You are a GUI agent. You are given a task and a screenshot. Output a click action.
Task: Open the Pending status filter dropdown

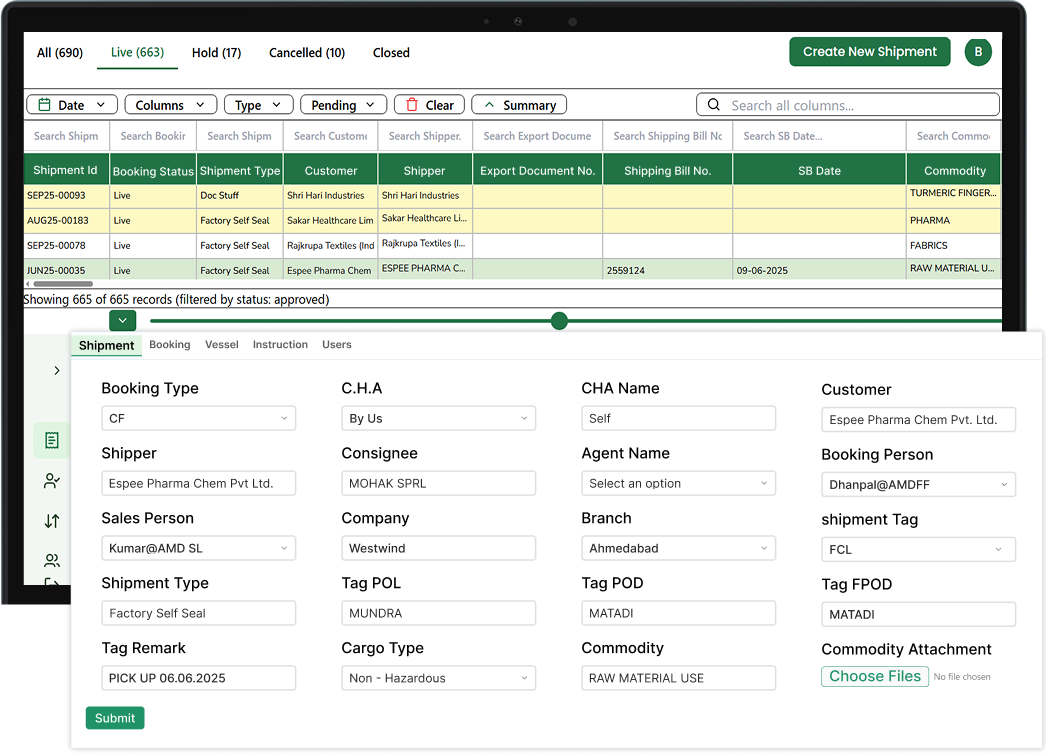pyautogui.click(x=343, y=104)
